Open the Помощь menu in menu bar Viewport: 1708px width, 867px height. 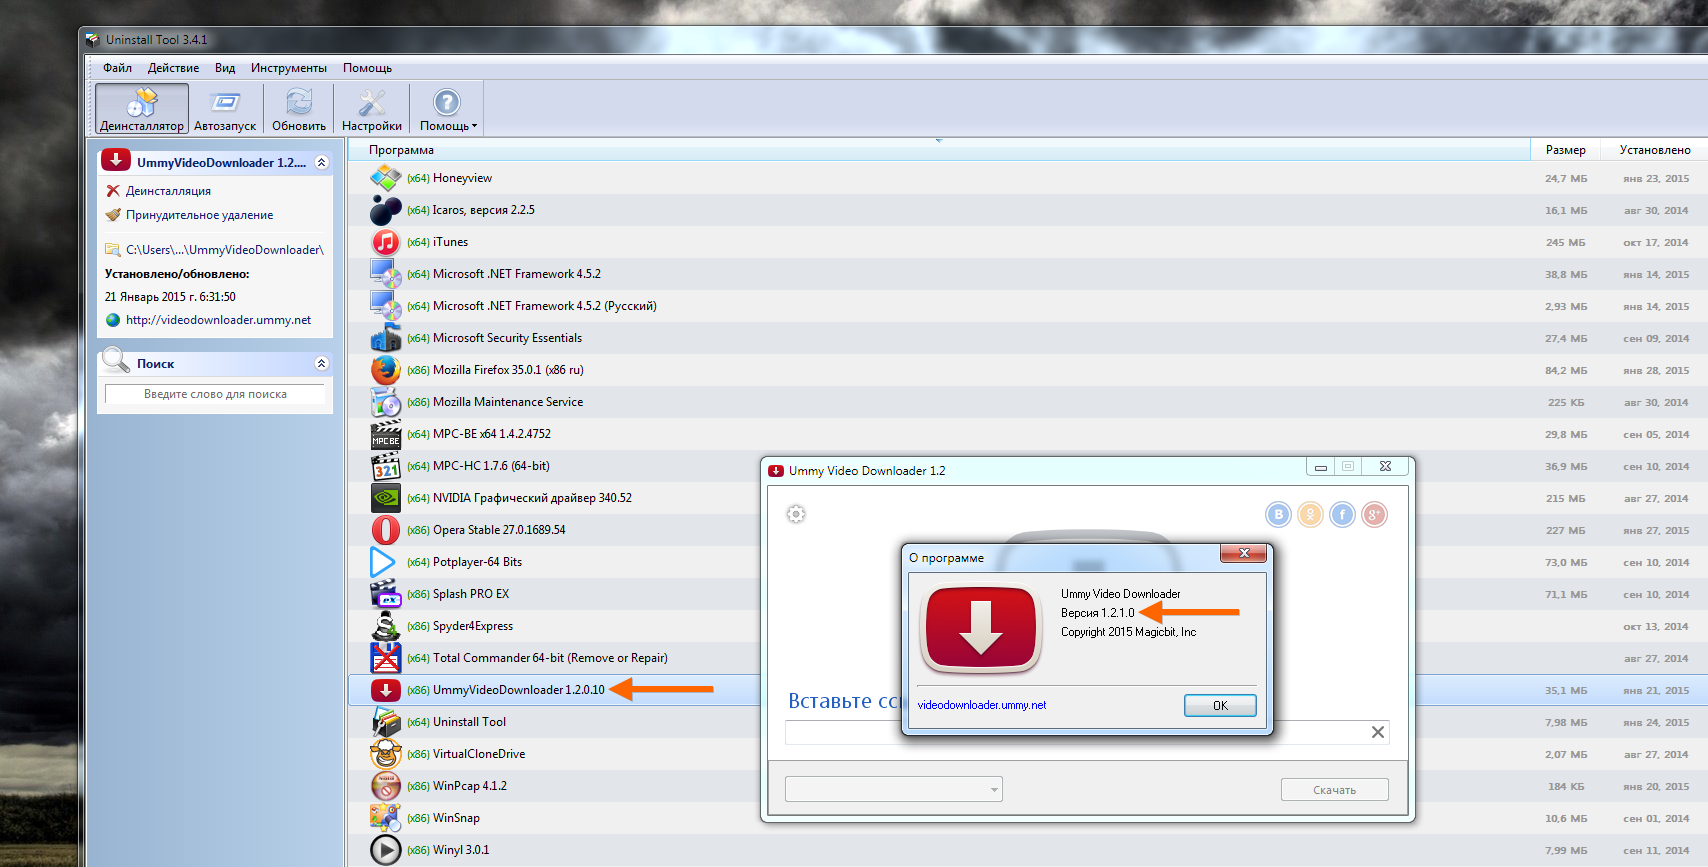(x=367, y=68)
